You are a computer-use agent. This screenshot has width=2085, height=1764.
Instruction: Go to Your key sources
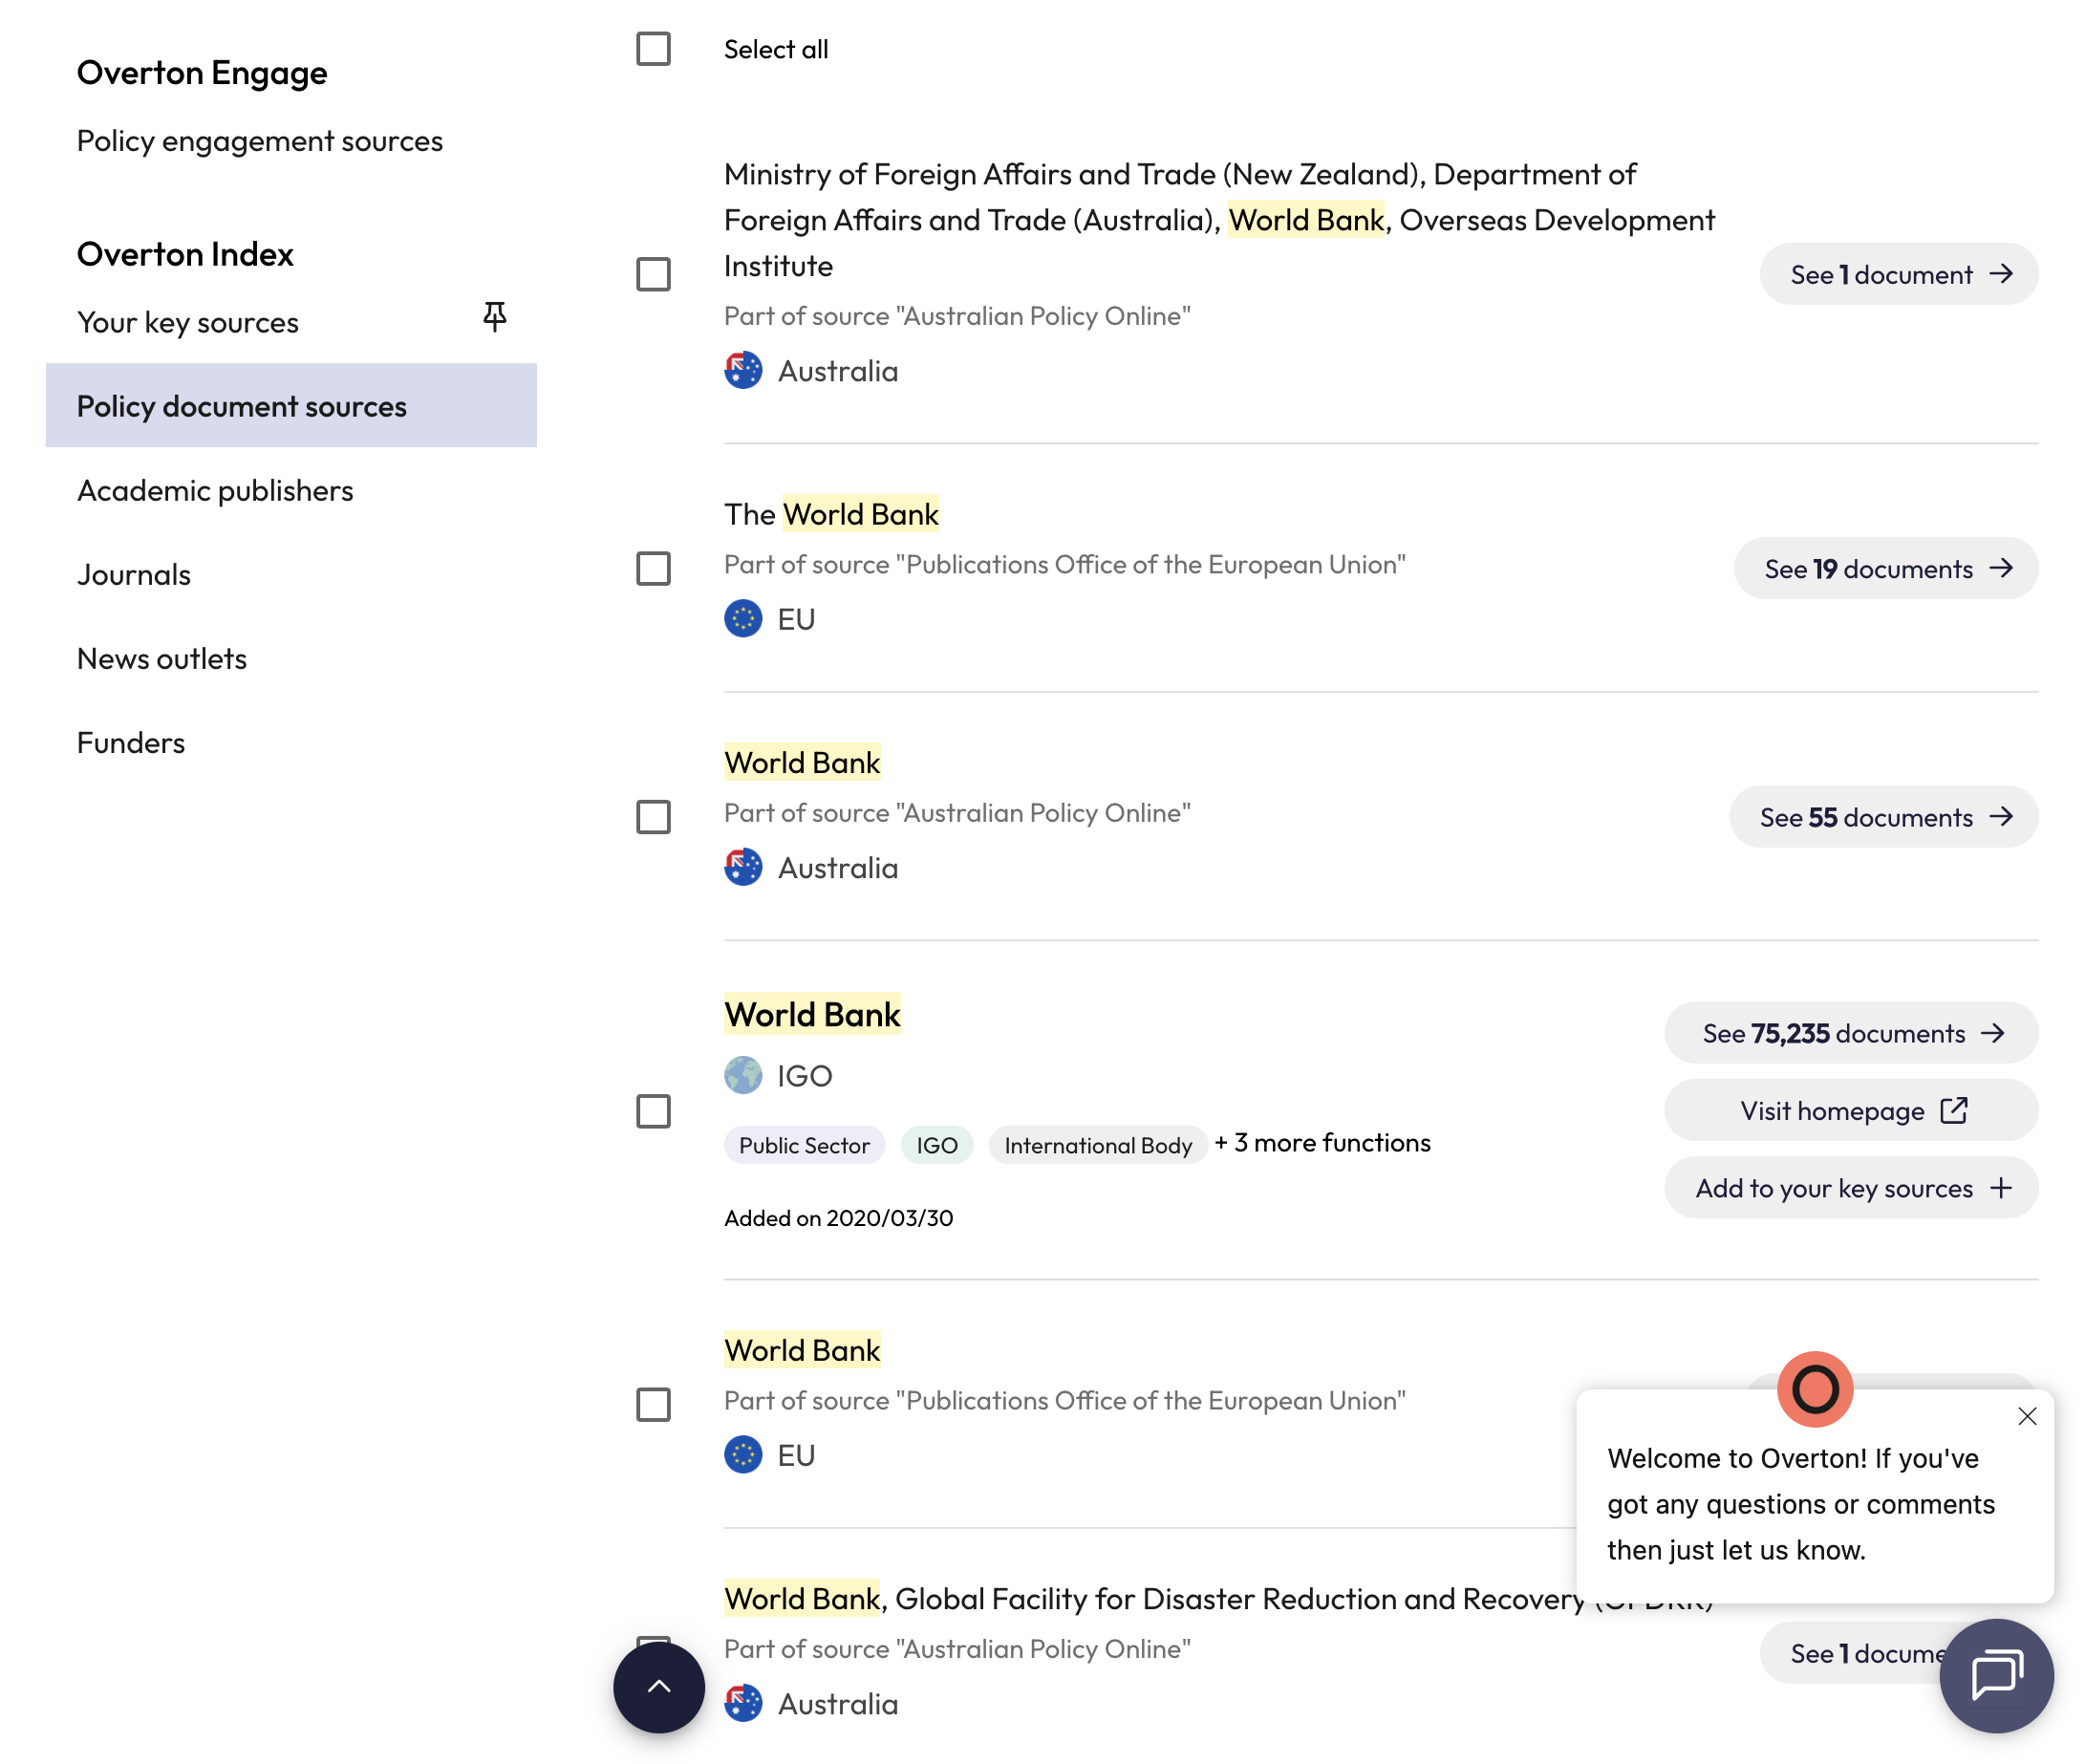[188, 322]
